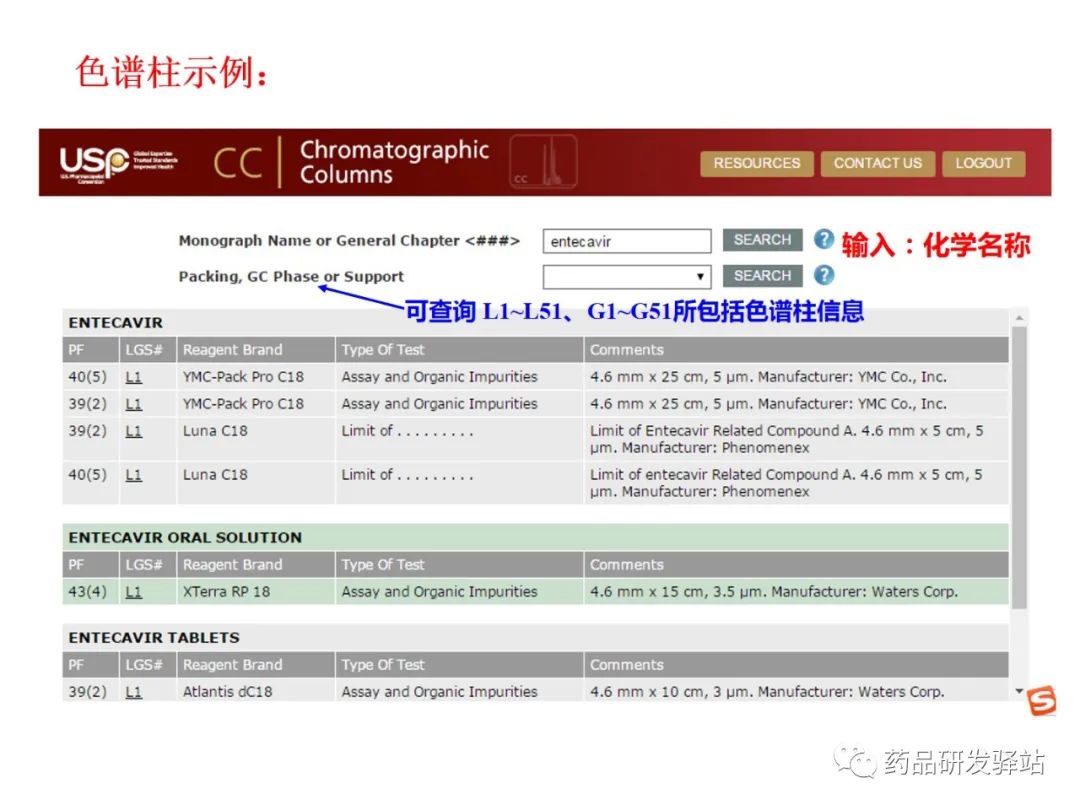Open L1 link in Atlantis dC18 row
The image size is (1080, 810).
click(x=134, y=692)
